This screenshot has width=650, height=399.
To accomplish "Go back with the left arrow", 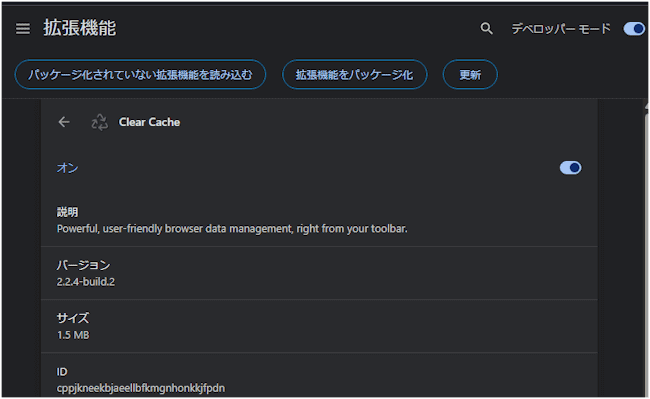I will coord(64,122).
